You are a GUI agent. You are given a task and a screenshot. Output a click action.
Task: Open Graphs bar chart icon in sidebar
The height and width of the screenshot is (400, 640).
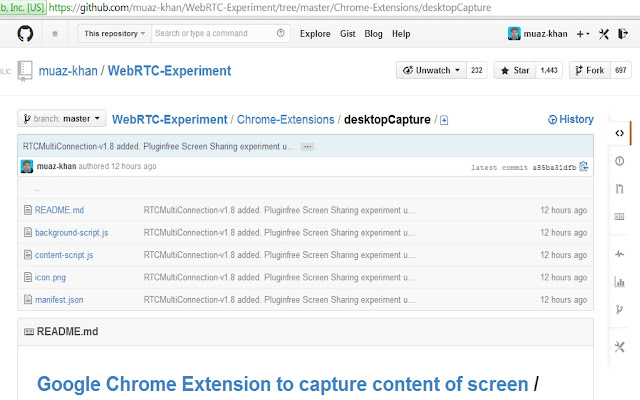(x=620, y=282)
